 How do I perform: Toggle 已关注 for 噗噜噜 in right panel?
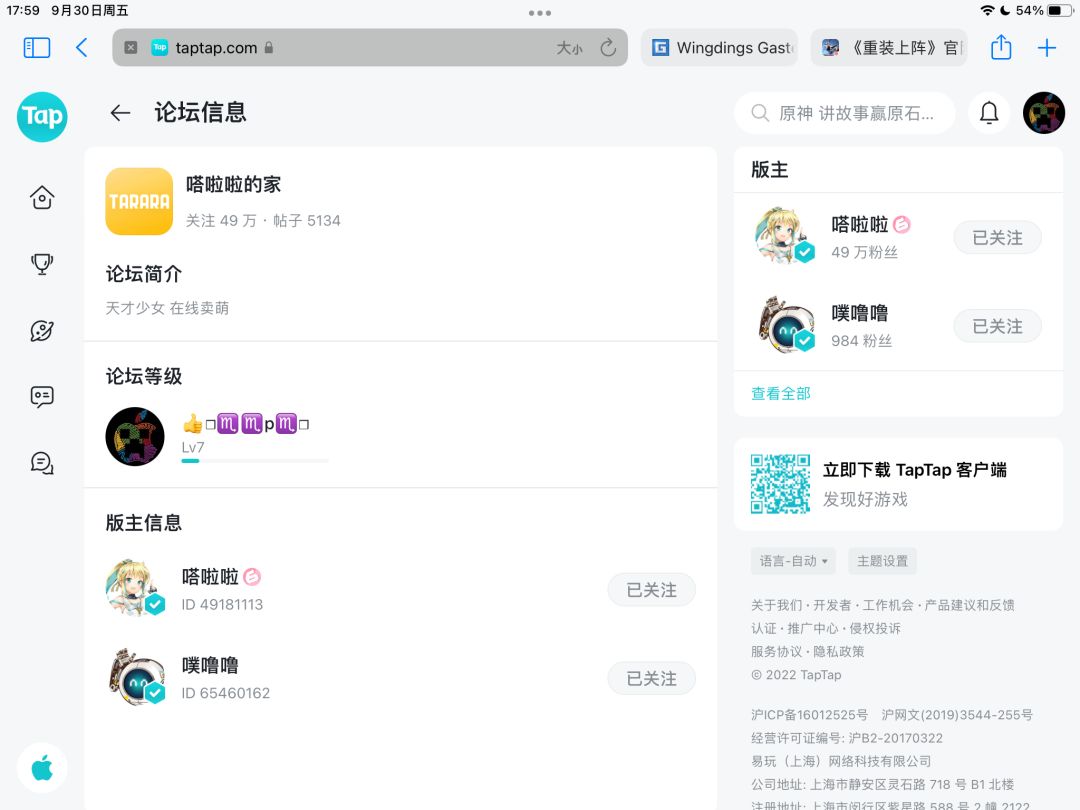click(x=997, y=326)
